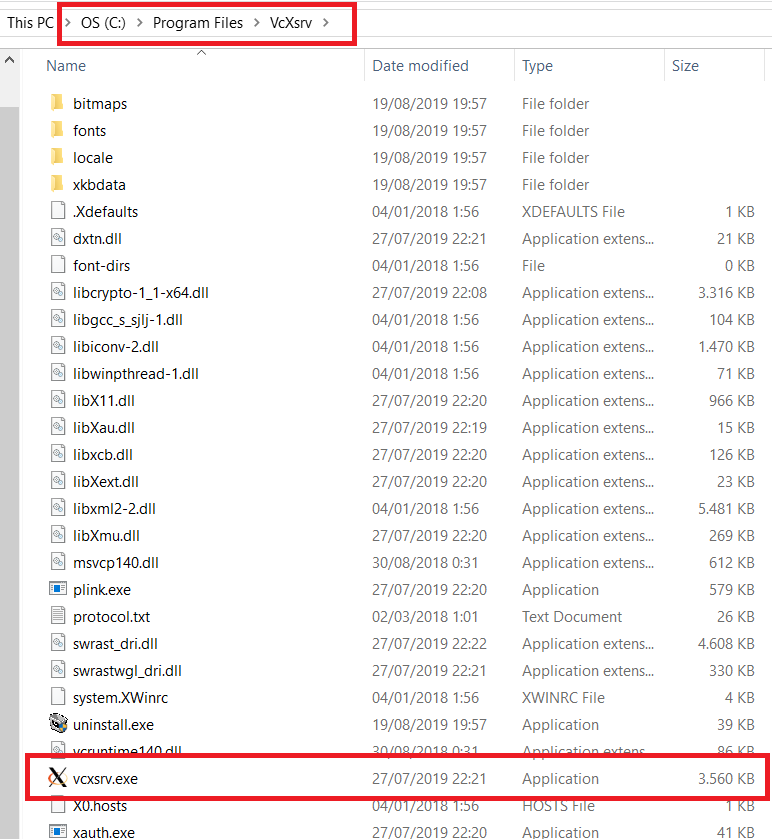The height and width of the screenshot is (839, 772).
Task: Select the system.XWinrc file name
Action: [120, 697]
